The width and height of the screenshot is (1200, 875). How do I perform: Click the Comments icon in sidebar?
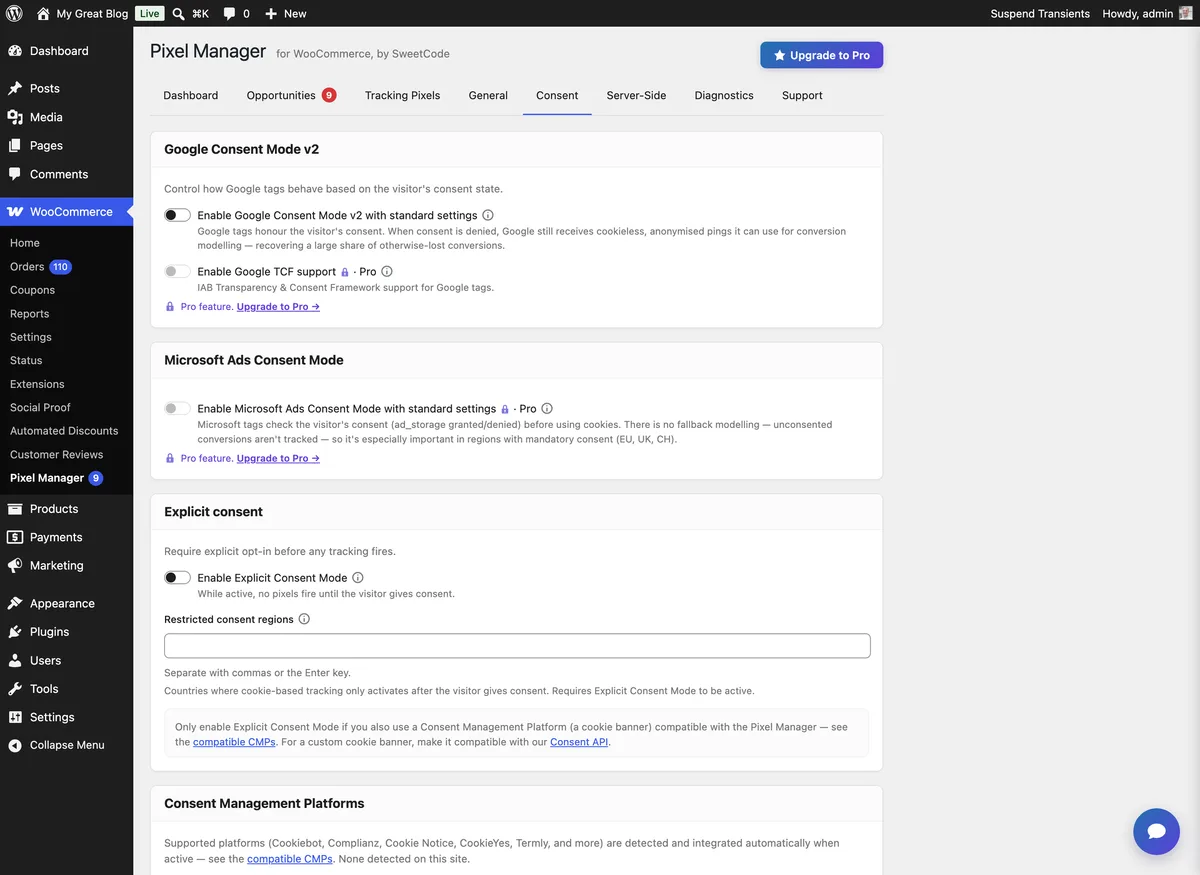[x=15, y=174]
